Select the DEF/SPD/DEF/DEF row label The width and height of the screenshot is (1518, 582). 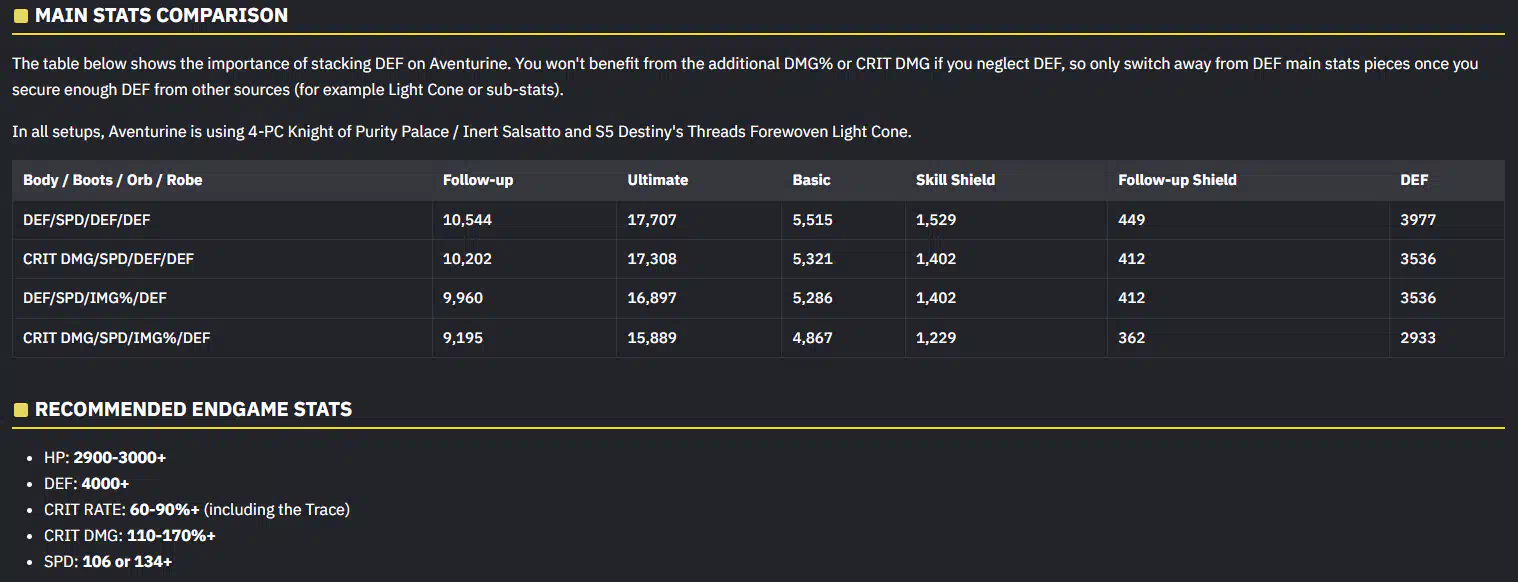click(87, 219)
